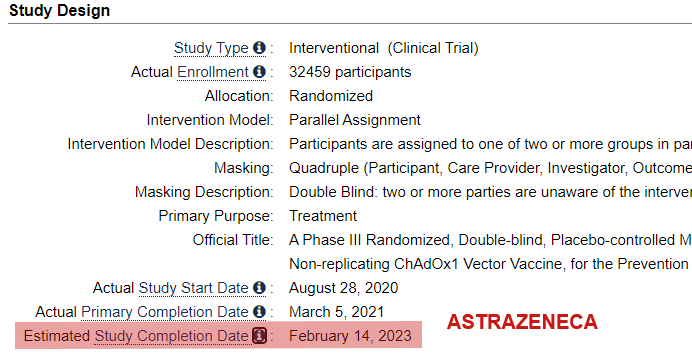Click the February 14, 2023 date
Screen dimensions: 692x361
click(x=350, y=336)
